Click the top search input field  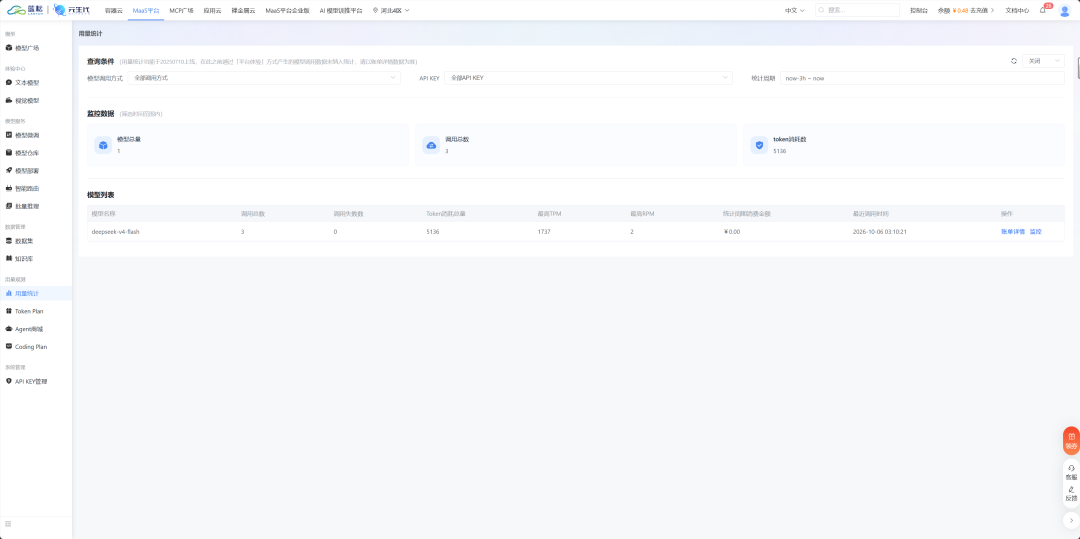pos(857,10)
